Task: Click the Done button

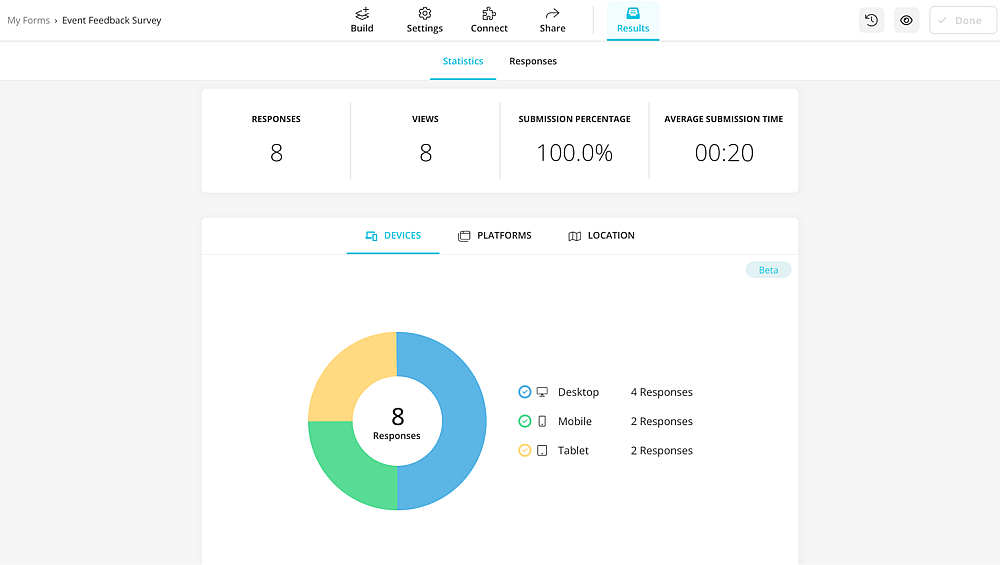Action: click(x=962, y=20)
